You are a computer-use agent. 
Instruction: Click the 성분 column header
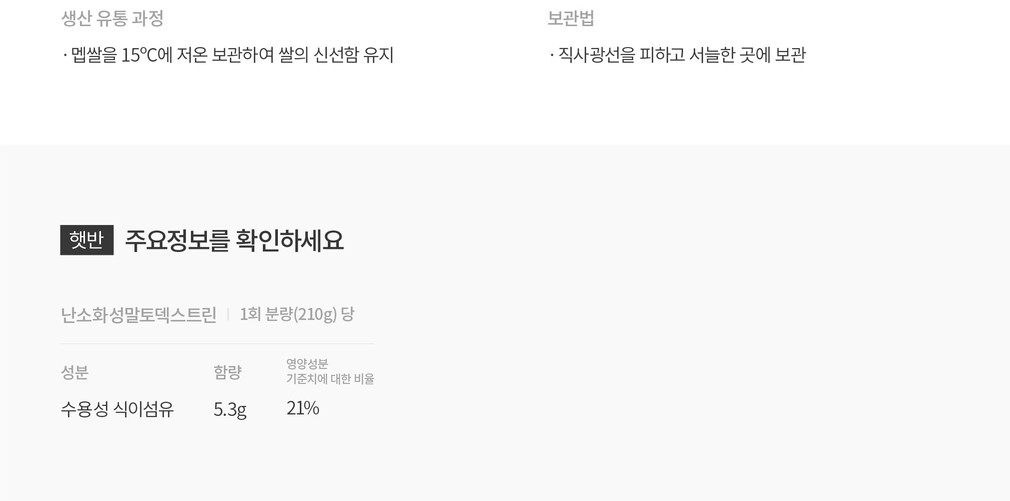tap(75, 372)
